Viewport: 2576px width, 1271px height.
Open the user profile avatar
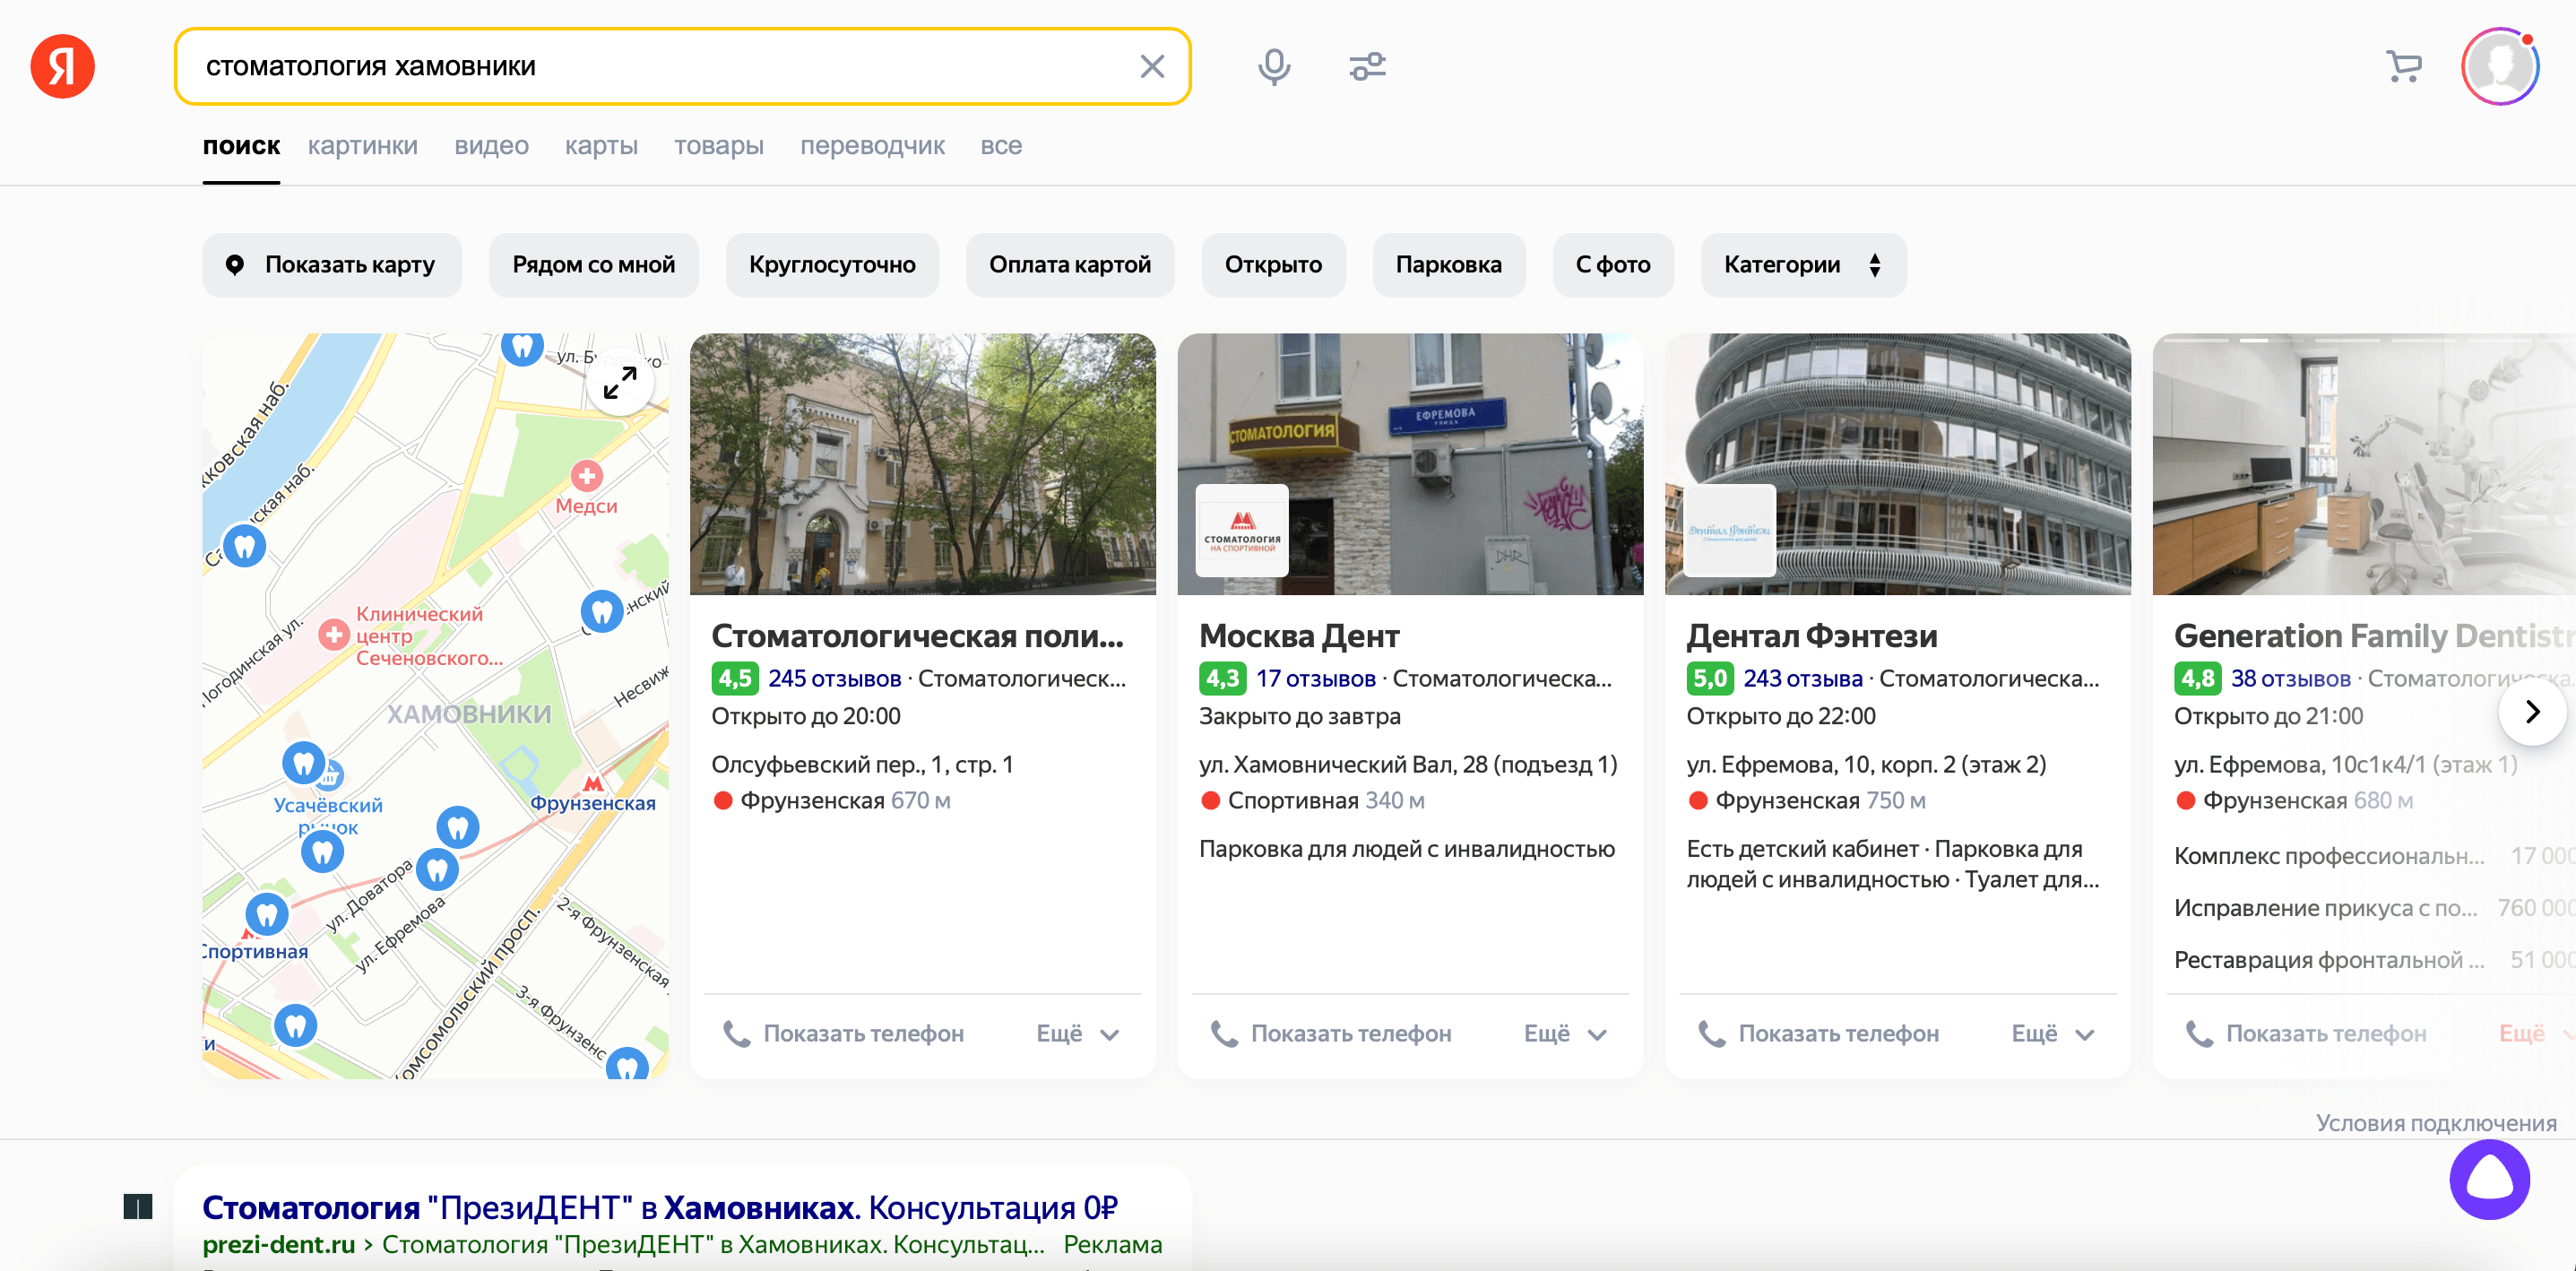click(2499, 67)
